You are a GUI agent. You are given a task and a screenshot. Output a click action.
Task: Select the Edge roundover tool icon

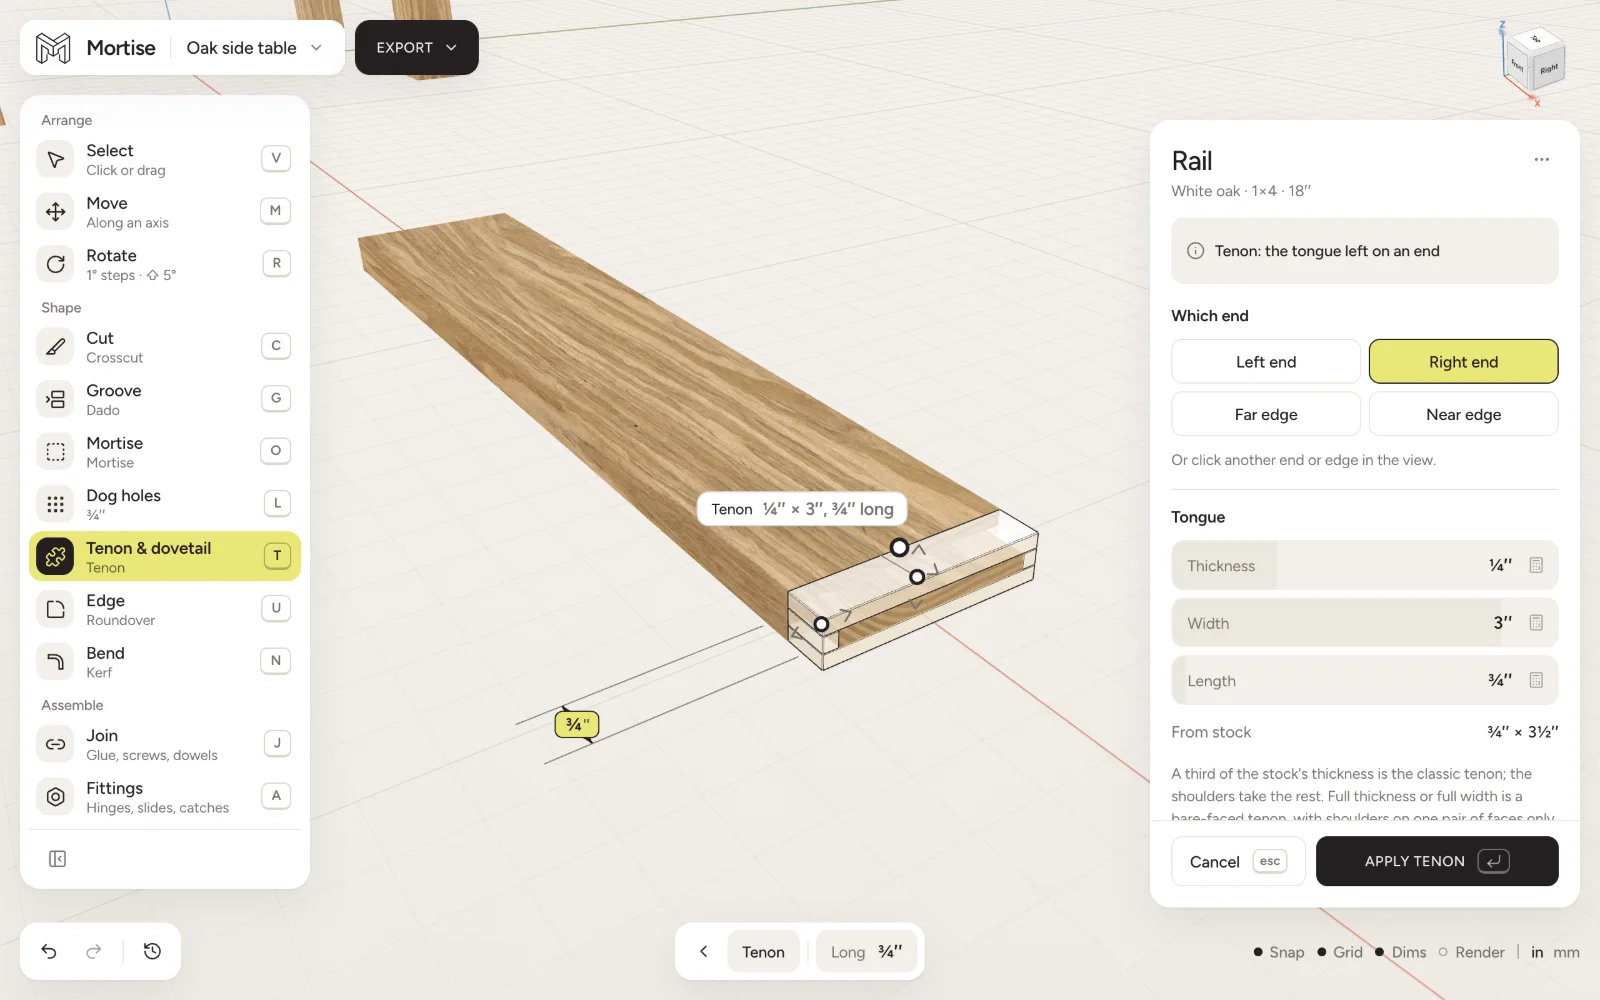(56, 609)
